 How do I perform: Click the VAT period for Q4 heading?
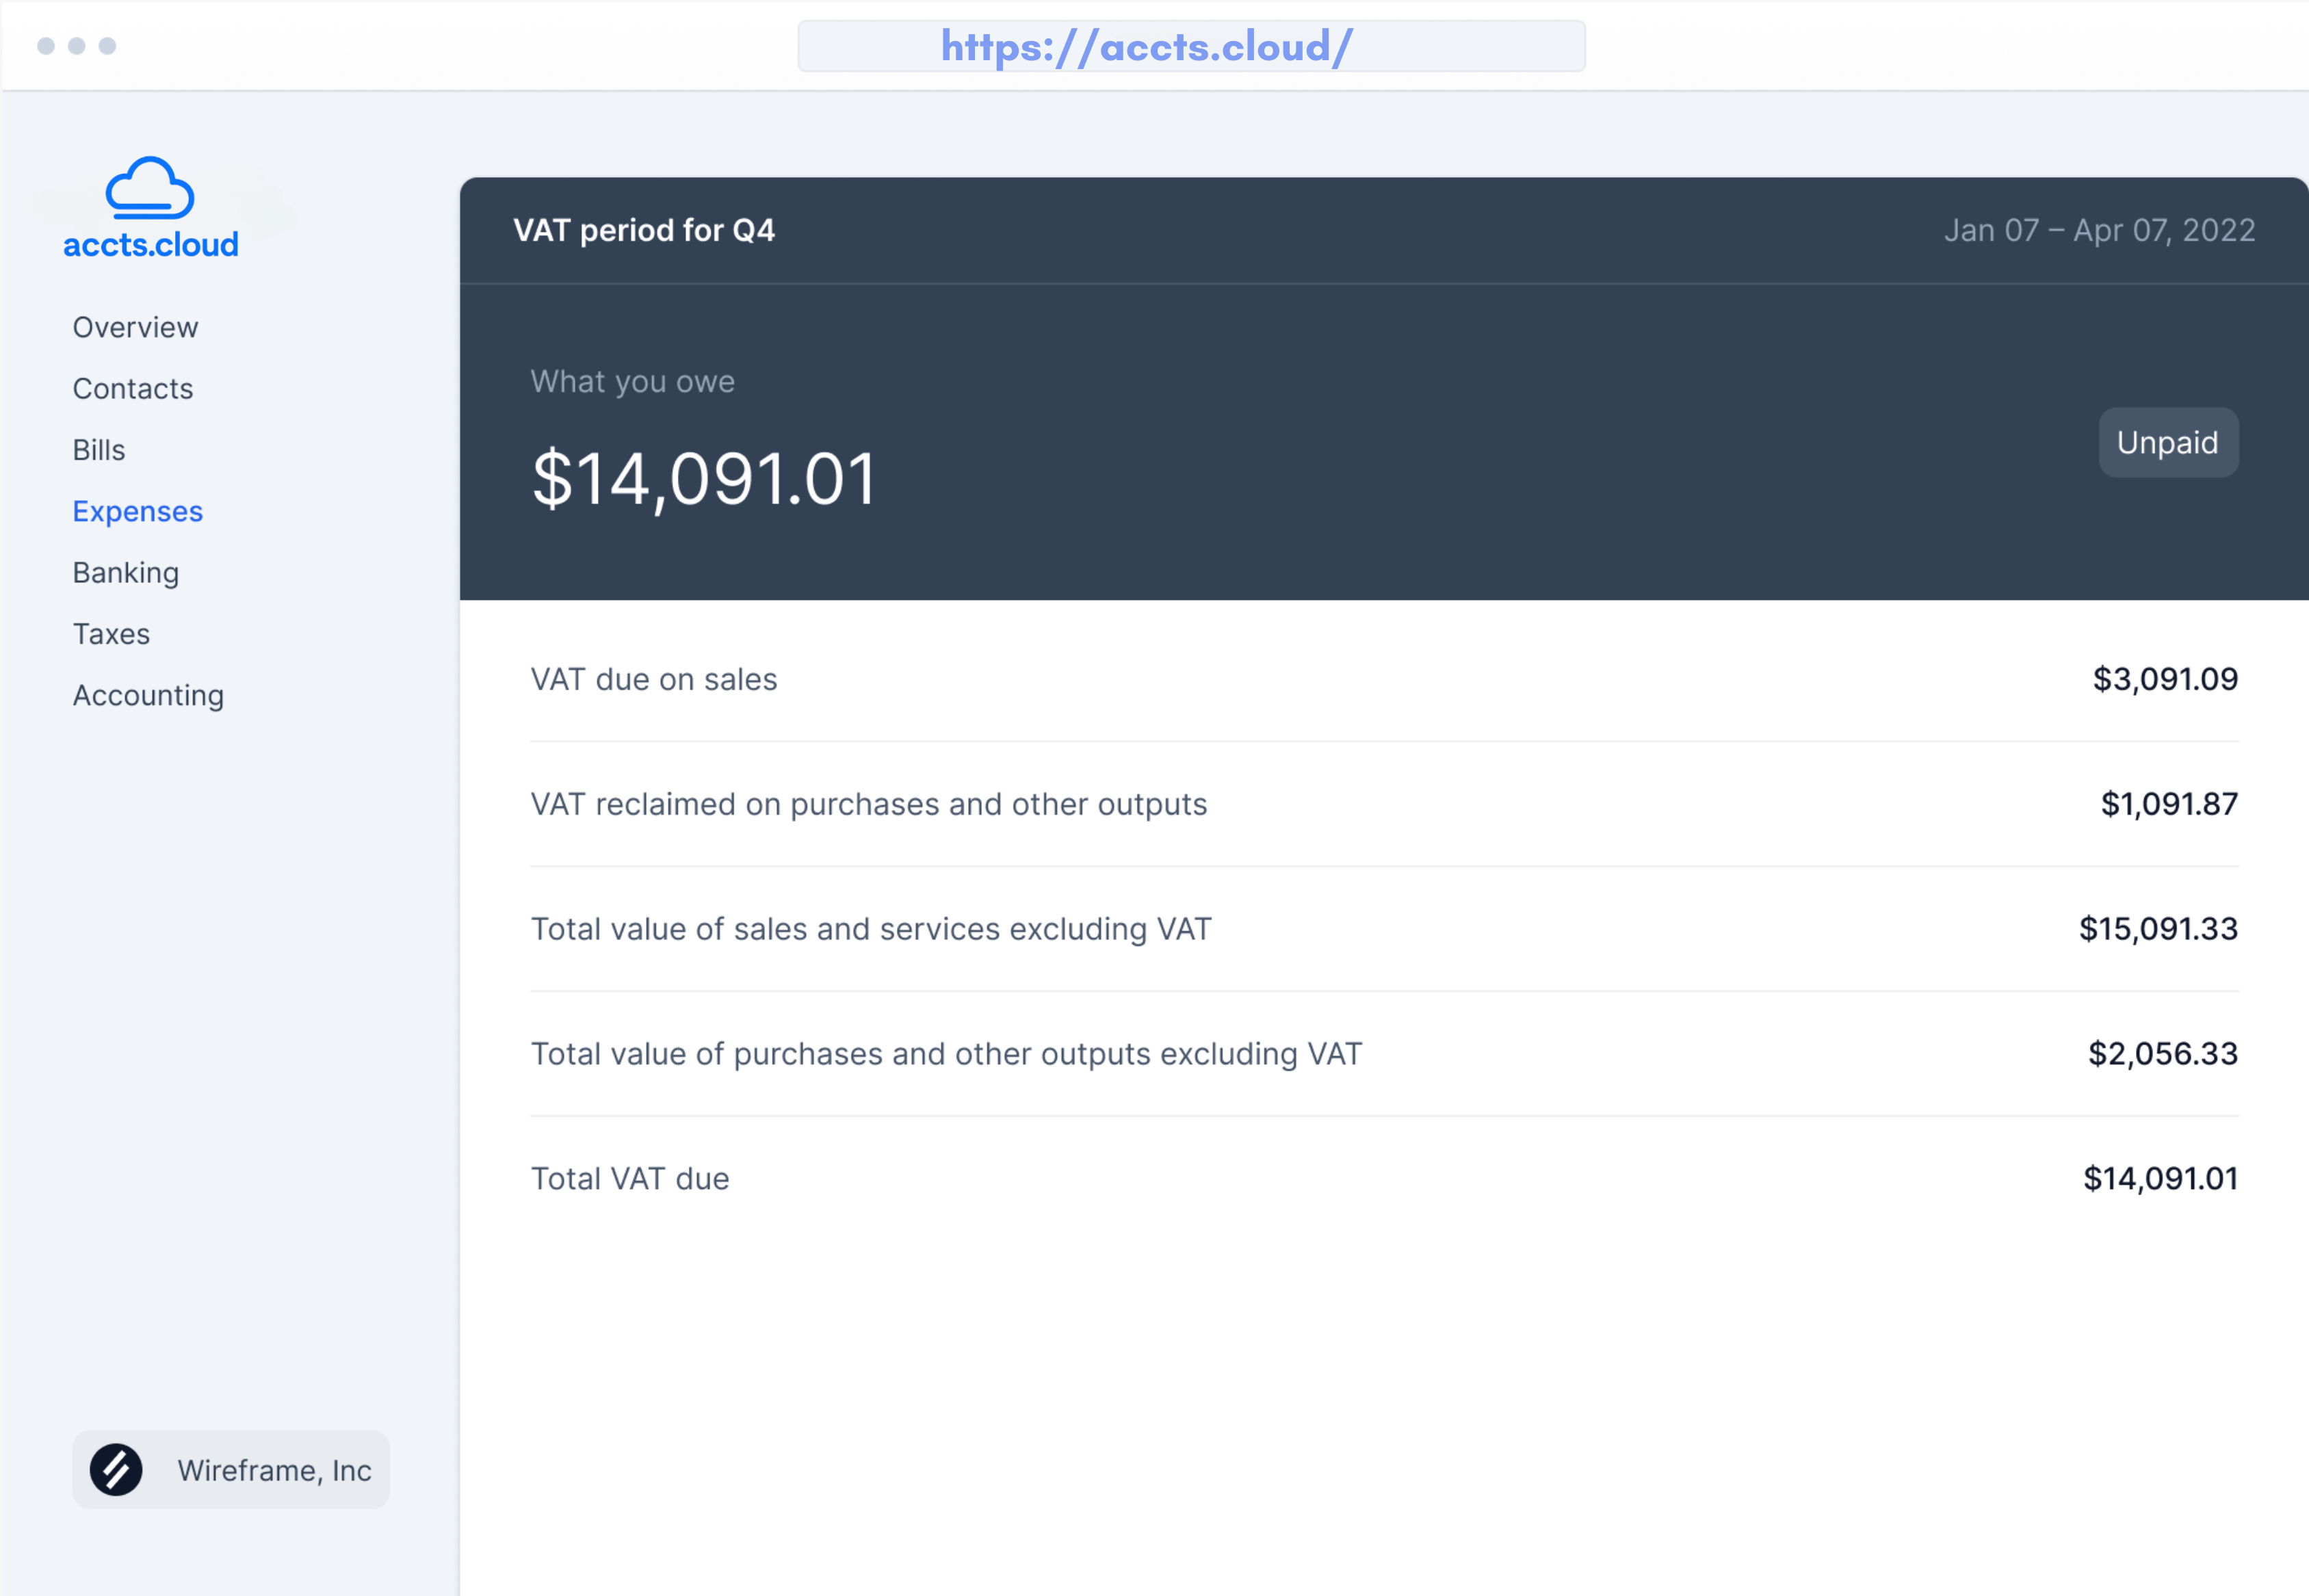(644, 230)
